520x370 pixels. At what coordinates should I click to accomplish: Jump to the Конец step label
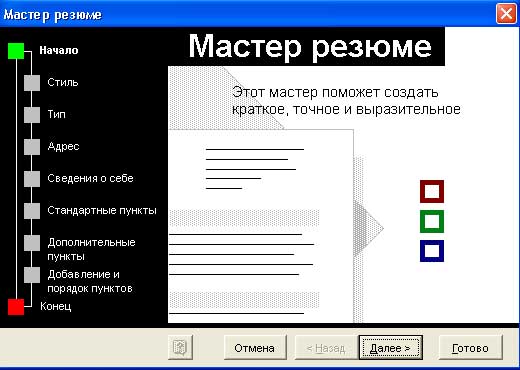56,306
